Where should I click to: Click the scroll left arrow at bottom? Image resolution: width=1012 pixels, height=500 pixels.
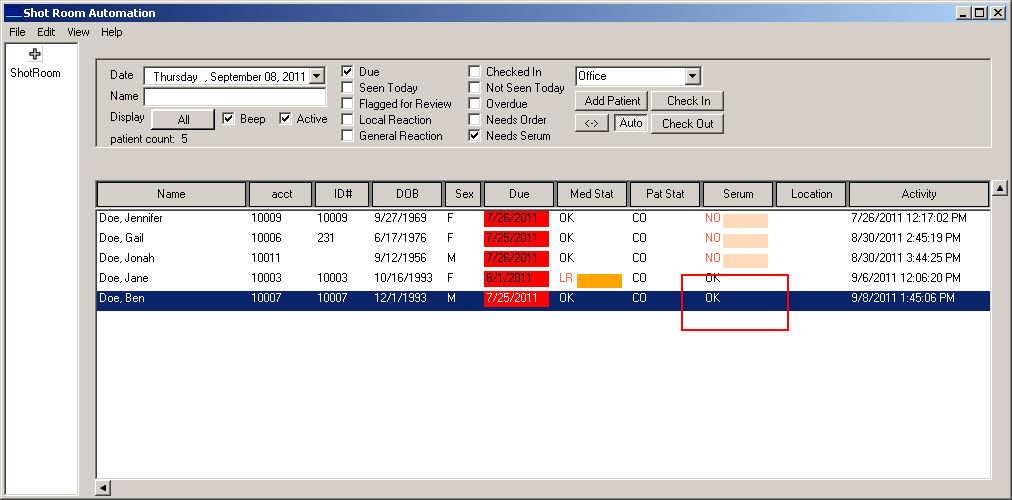click(103, 487)
